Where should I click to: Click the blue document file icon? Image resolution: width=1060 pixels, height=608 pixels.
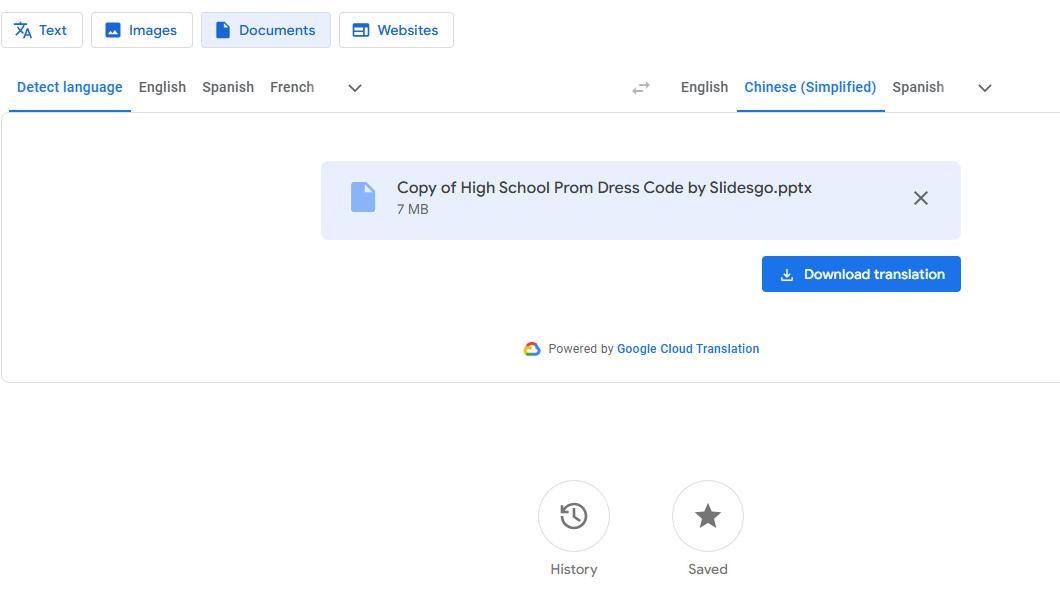(x=363, y=197)
